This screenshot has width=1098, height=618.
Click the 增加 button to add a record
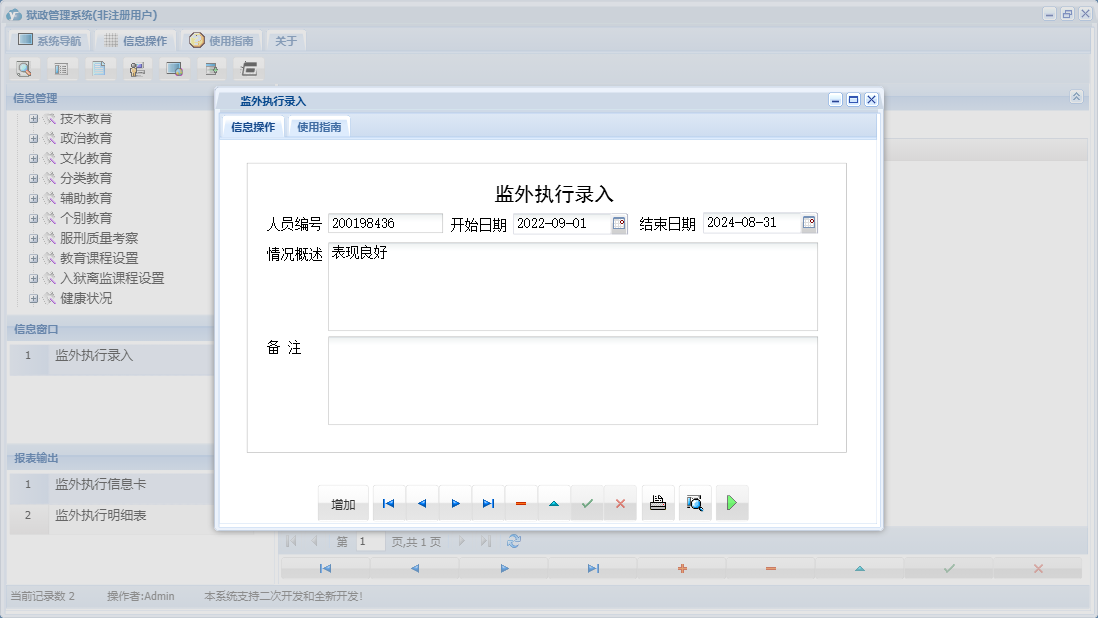point(343,503)
